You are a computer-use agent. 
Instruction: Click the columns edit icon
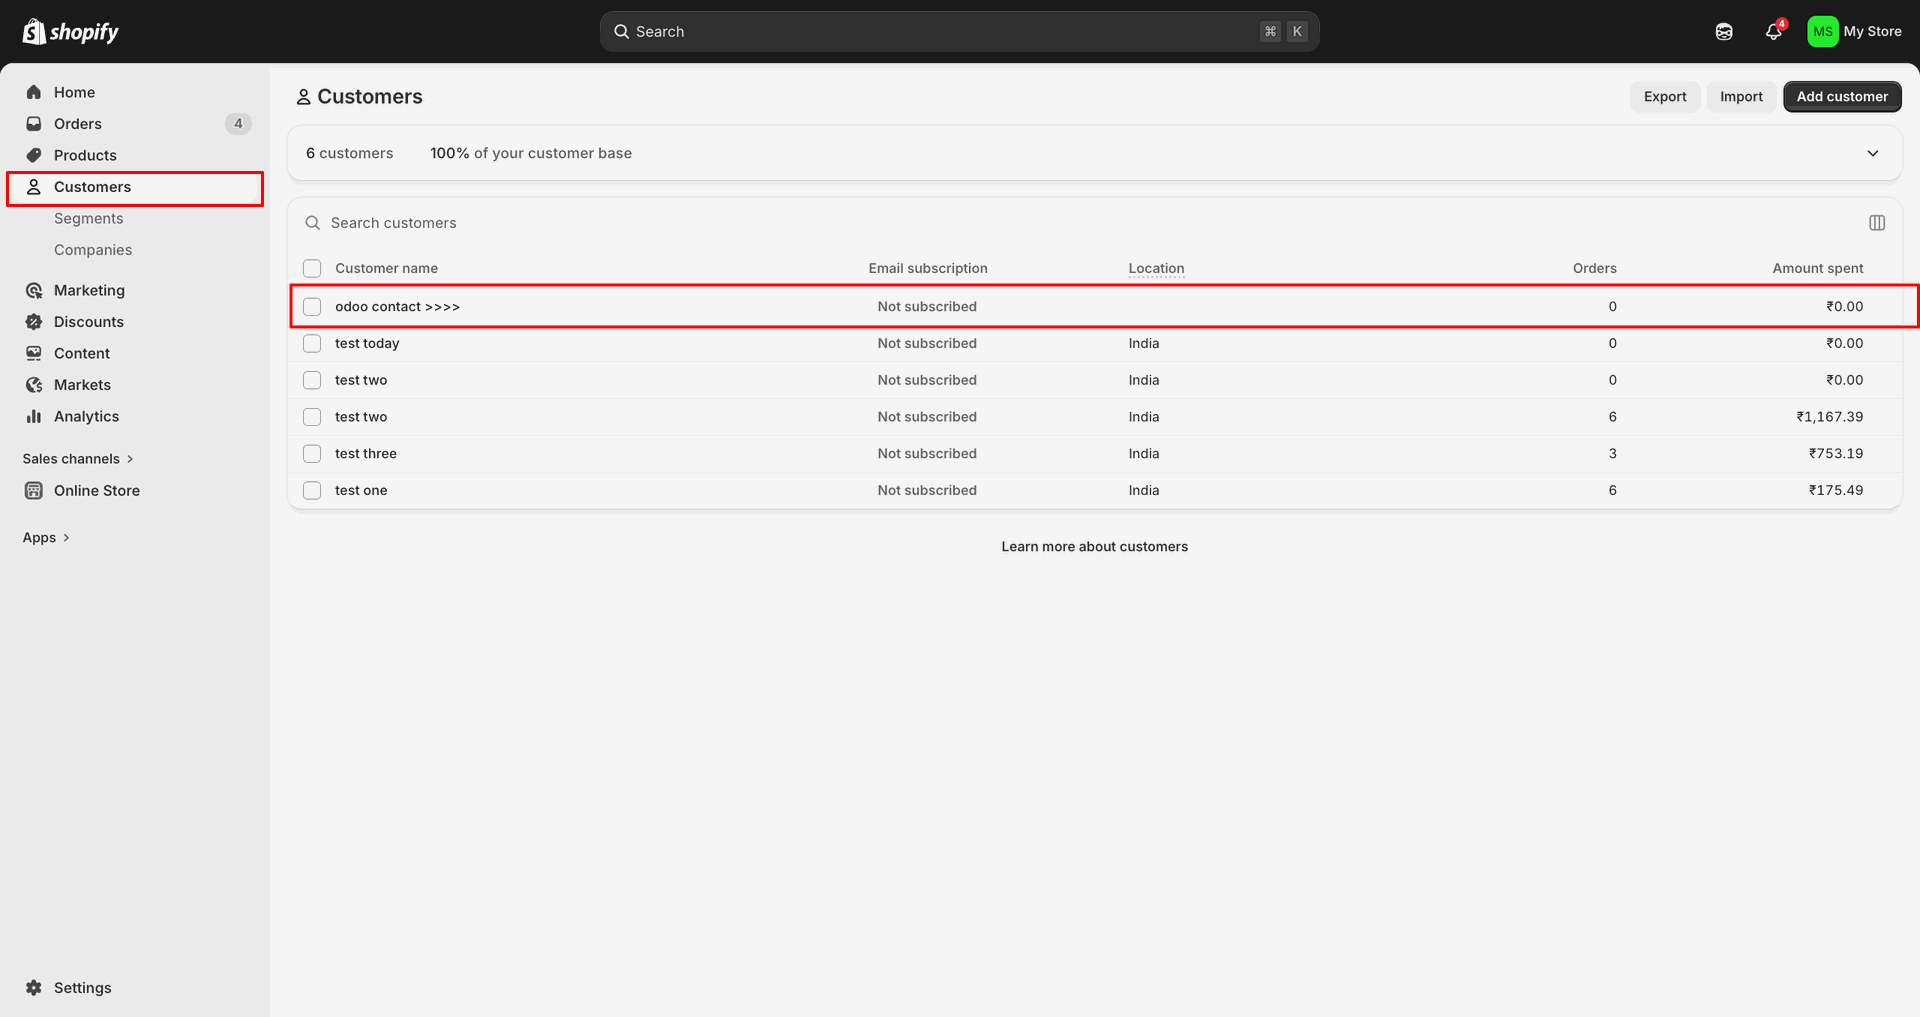(x=1877, y=223)
